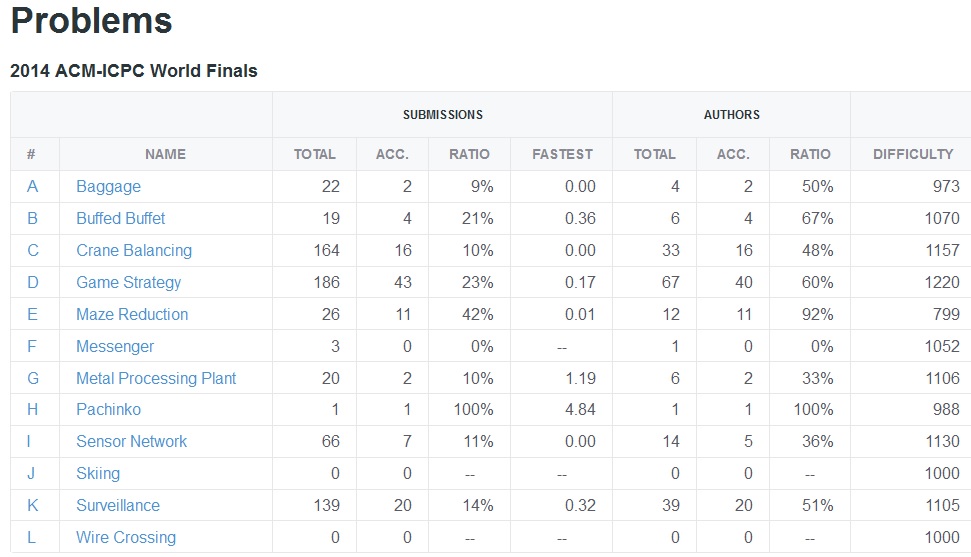Click the submissions ACC. column header
The height and width of the screenshot is (557, 971).
(392, 154)
